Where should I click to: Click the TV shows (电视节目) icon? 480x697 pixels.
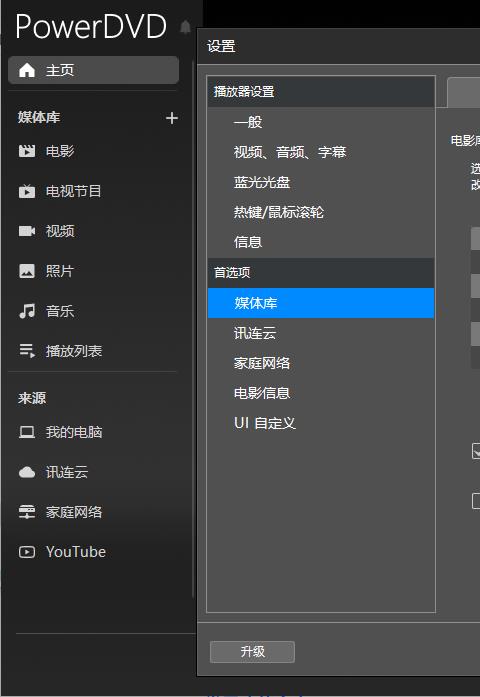click(x=27, y=191)
